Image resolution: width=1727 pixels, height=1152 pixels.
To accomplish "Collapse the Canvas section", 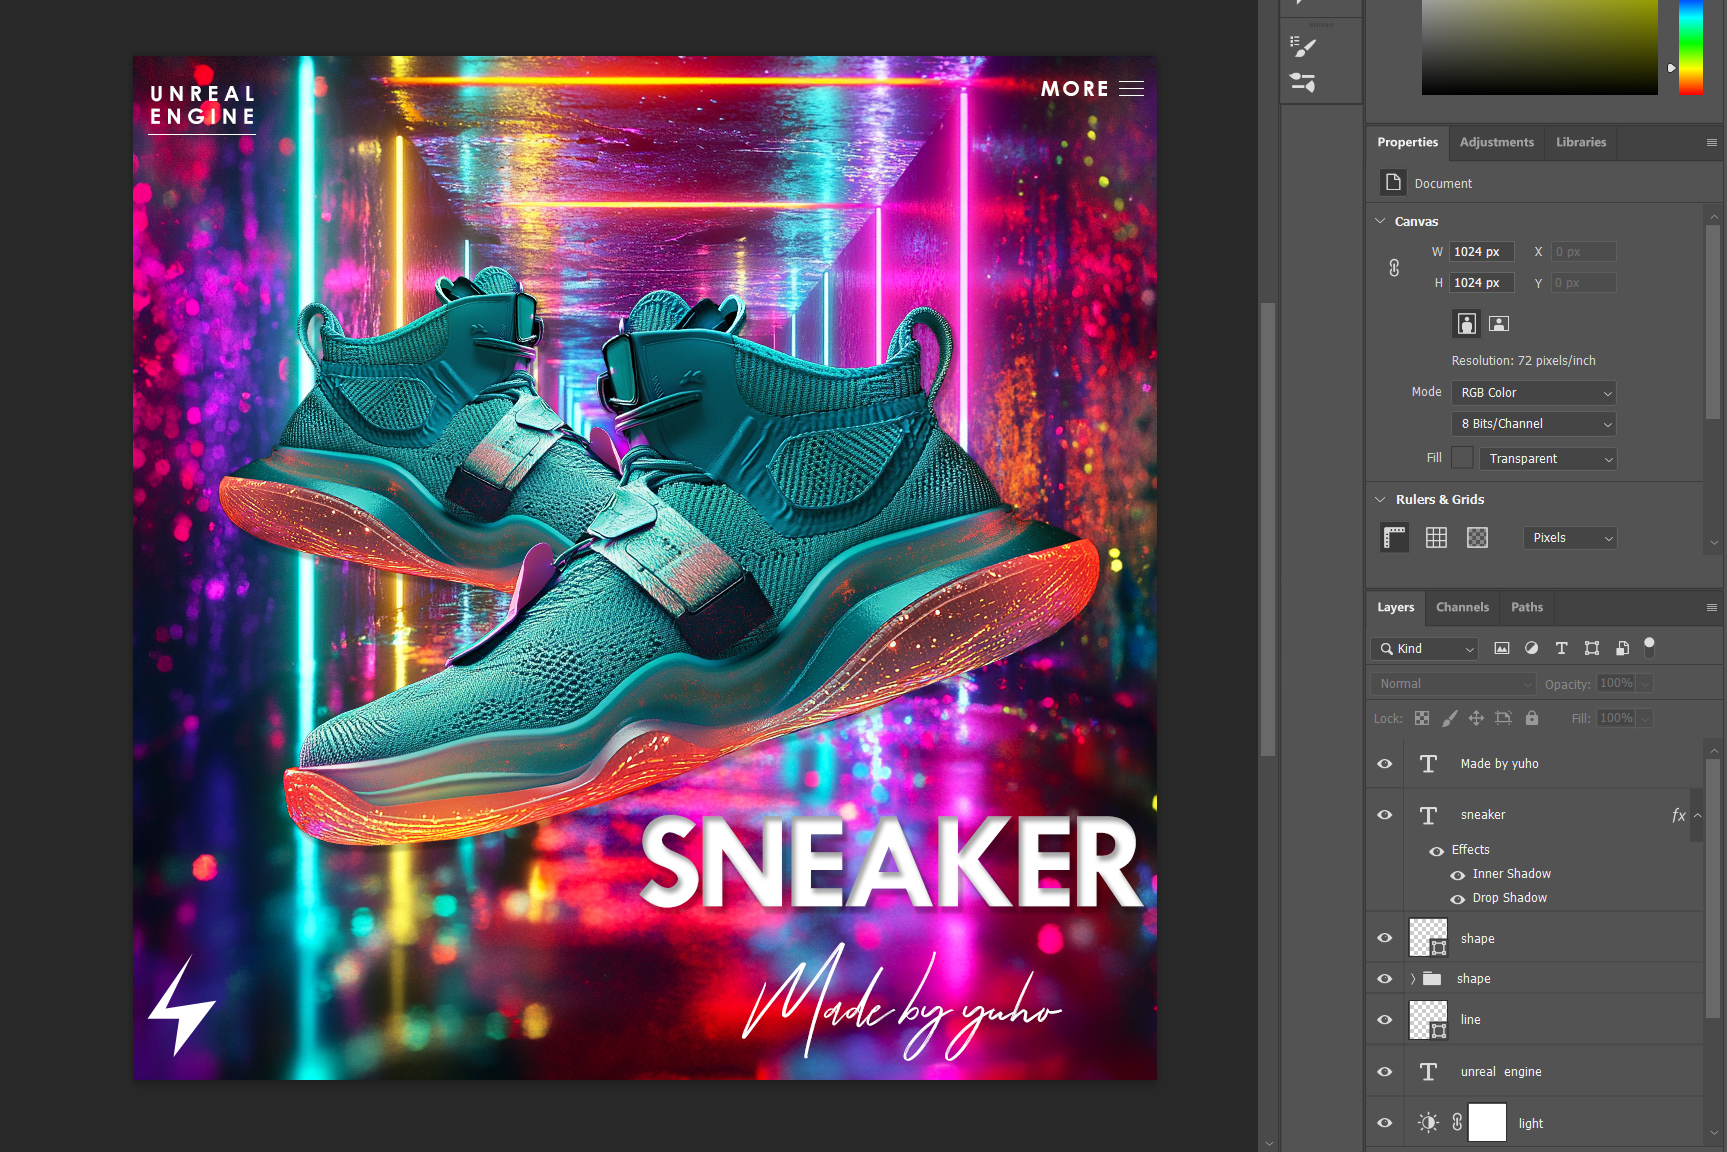I will [1380, 221].
